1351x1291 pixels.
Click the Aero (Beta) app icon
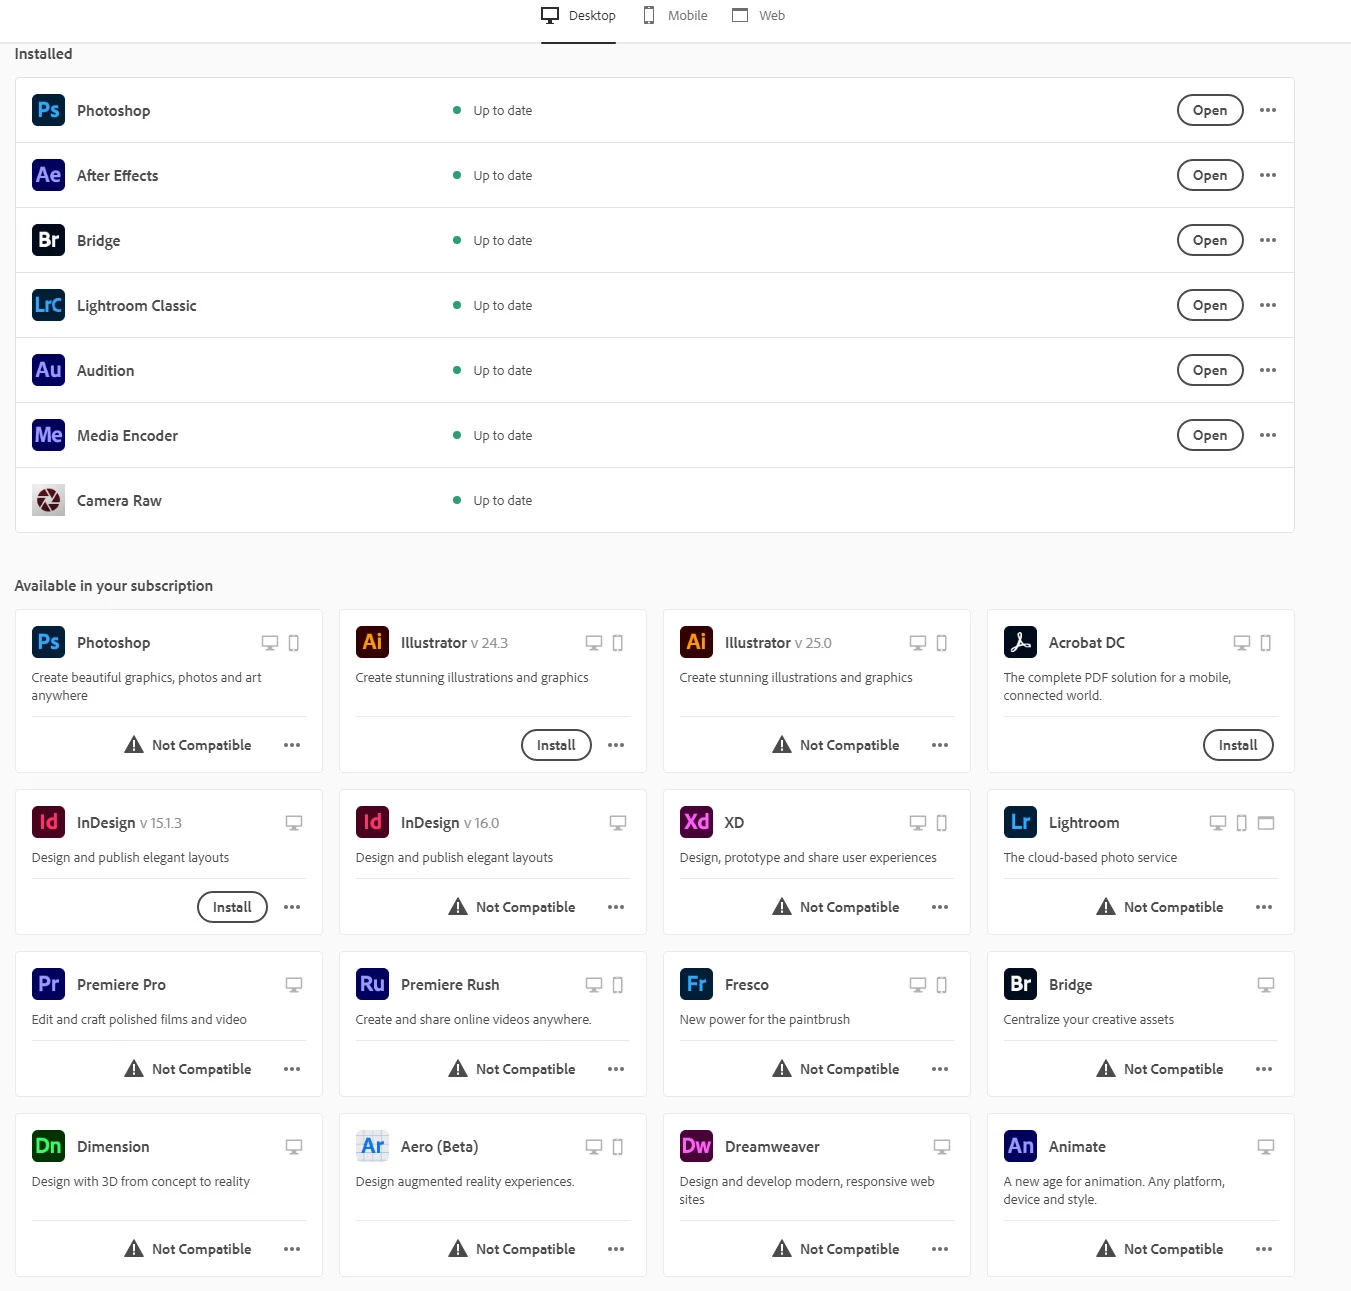click(372, 1146)
